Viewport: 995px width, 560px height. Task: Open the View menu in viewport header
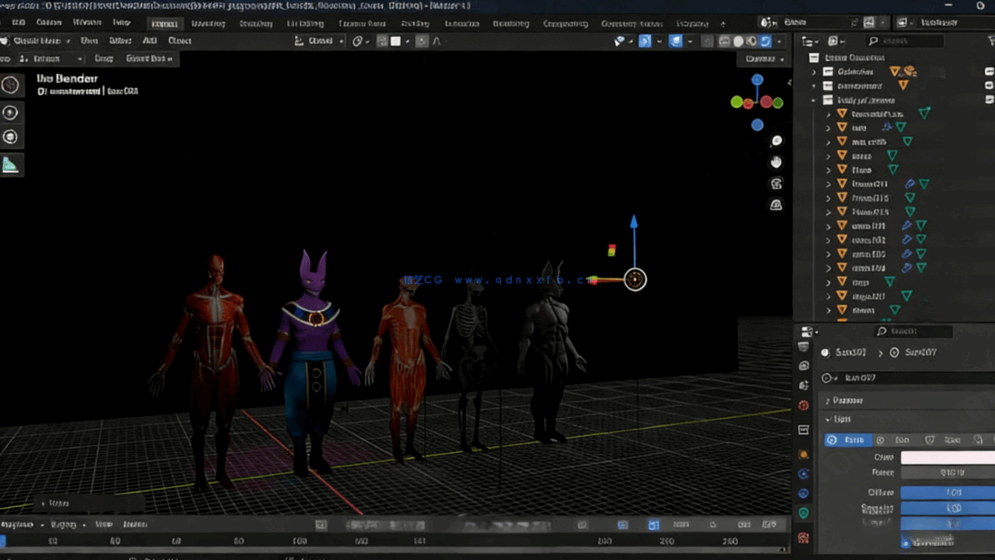pos(89,41)
